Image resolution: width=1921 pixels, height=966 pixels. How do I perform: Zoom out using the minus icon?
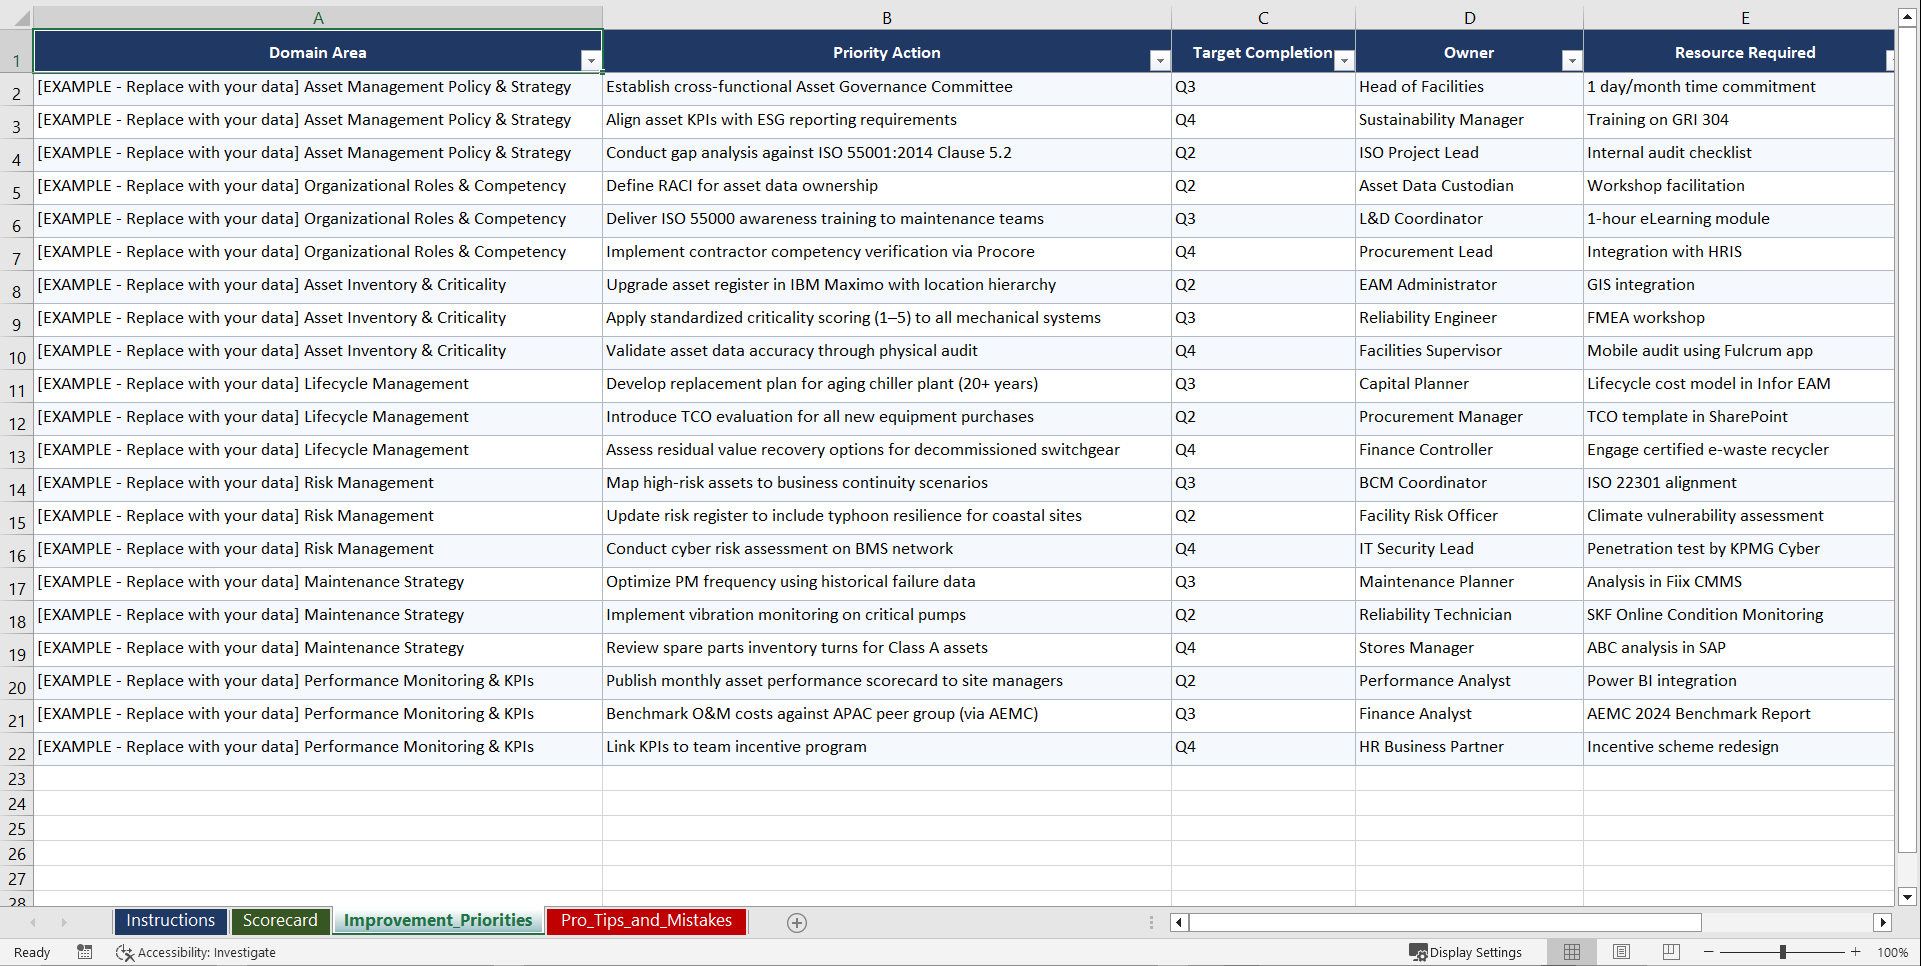1708,952
